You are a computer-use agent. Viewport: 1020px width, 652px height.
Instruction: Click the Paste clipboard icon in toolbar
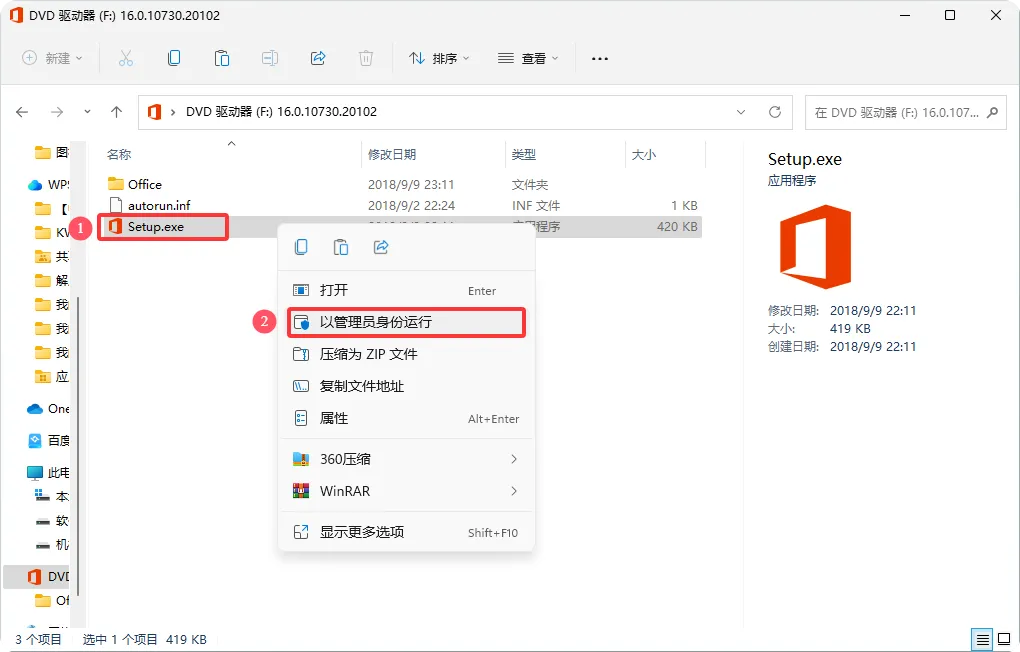[x=222, y=59]
